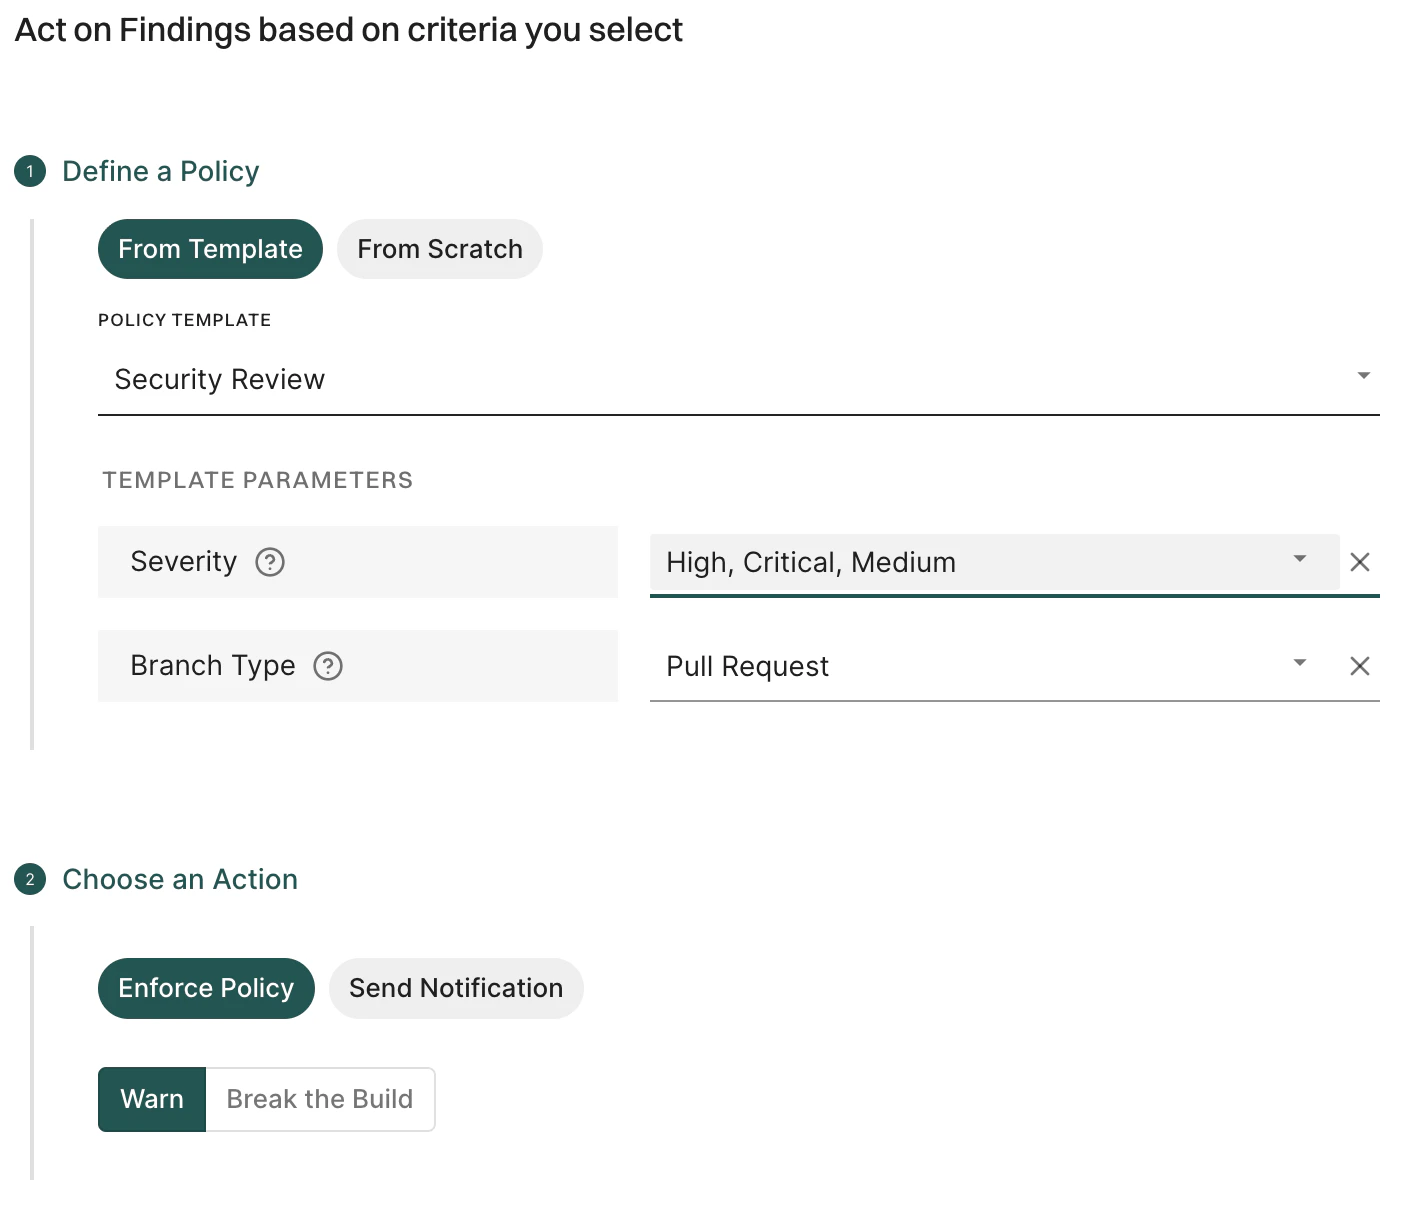Switch action to Send Notification

click(455, 988)
